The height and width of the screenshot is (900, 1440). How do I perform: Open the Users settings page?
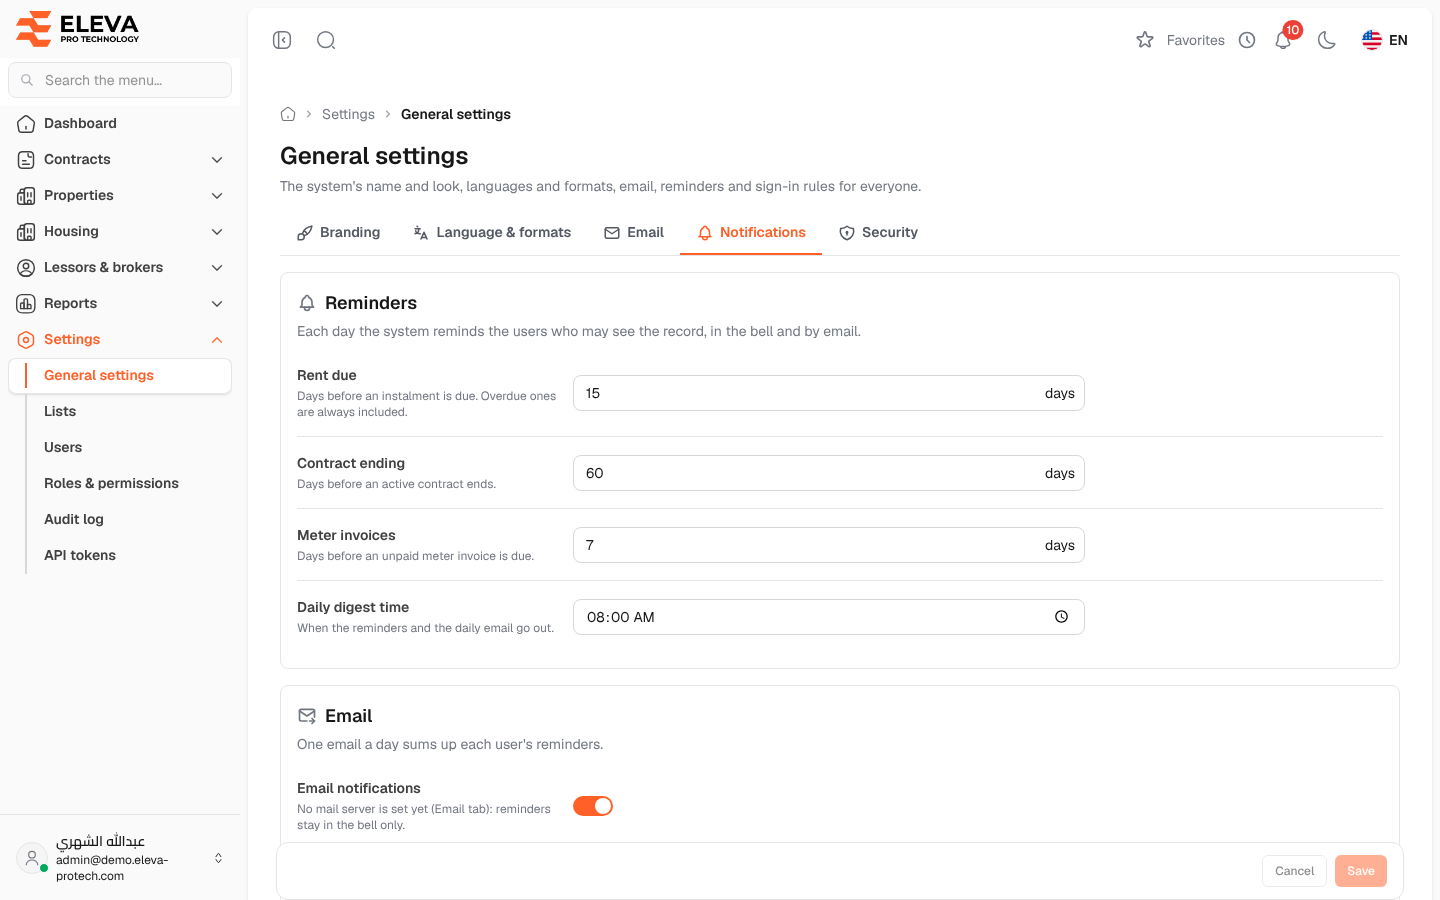[130, 447]
